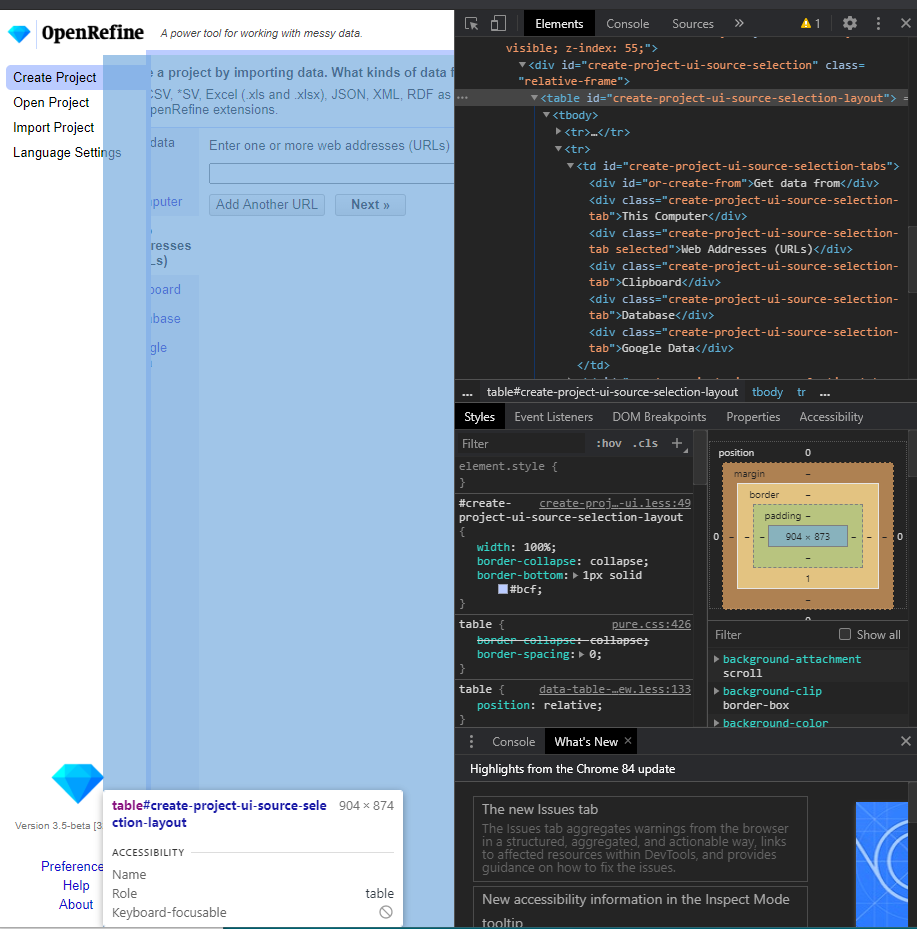Add new style rule plus icon
The width and height of the screenshot is (917, 929).
pos(676,443)
